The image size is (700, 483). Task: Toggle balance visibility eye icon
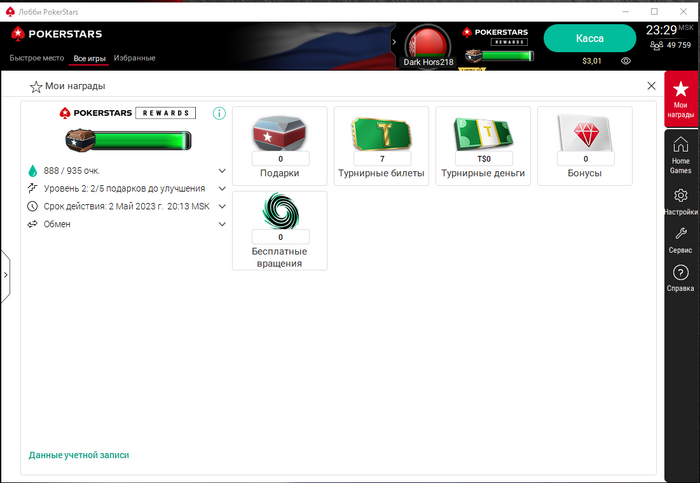(626, 61)
